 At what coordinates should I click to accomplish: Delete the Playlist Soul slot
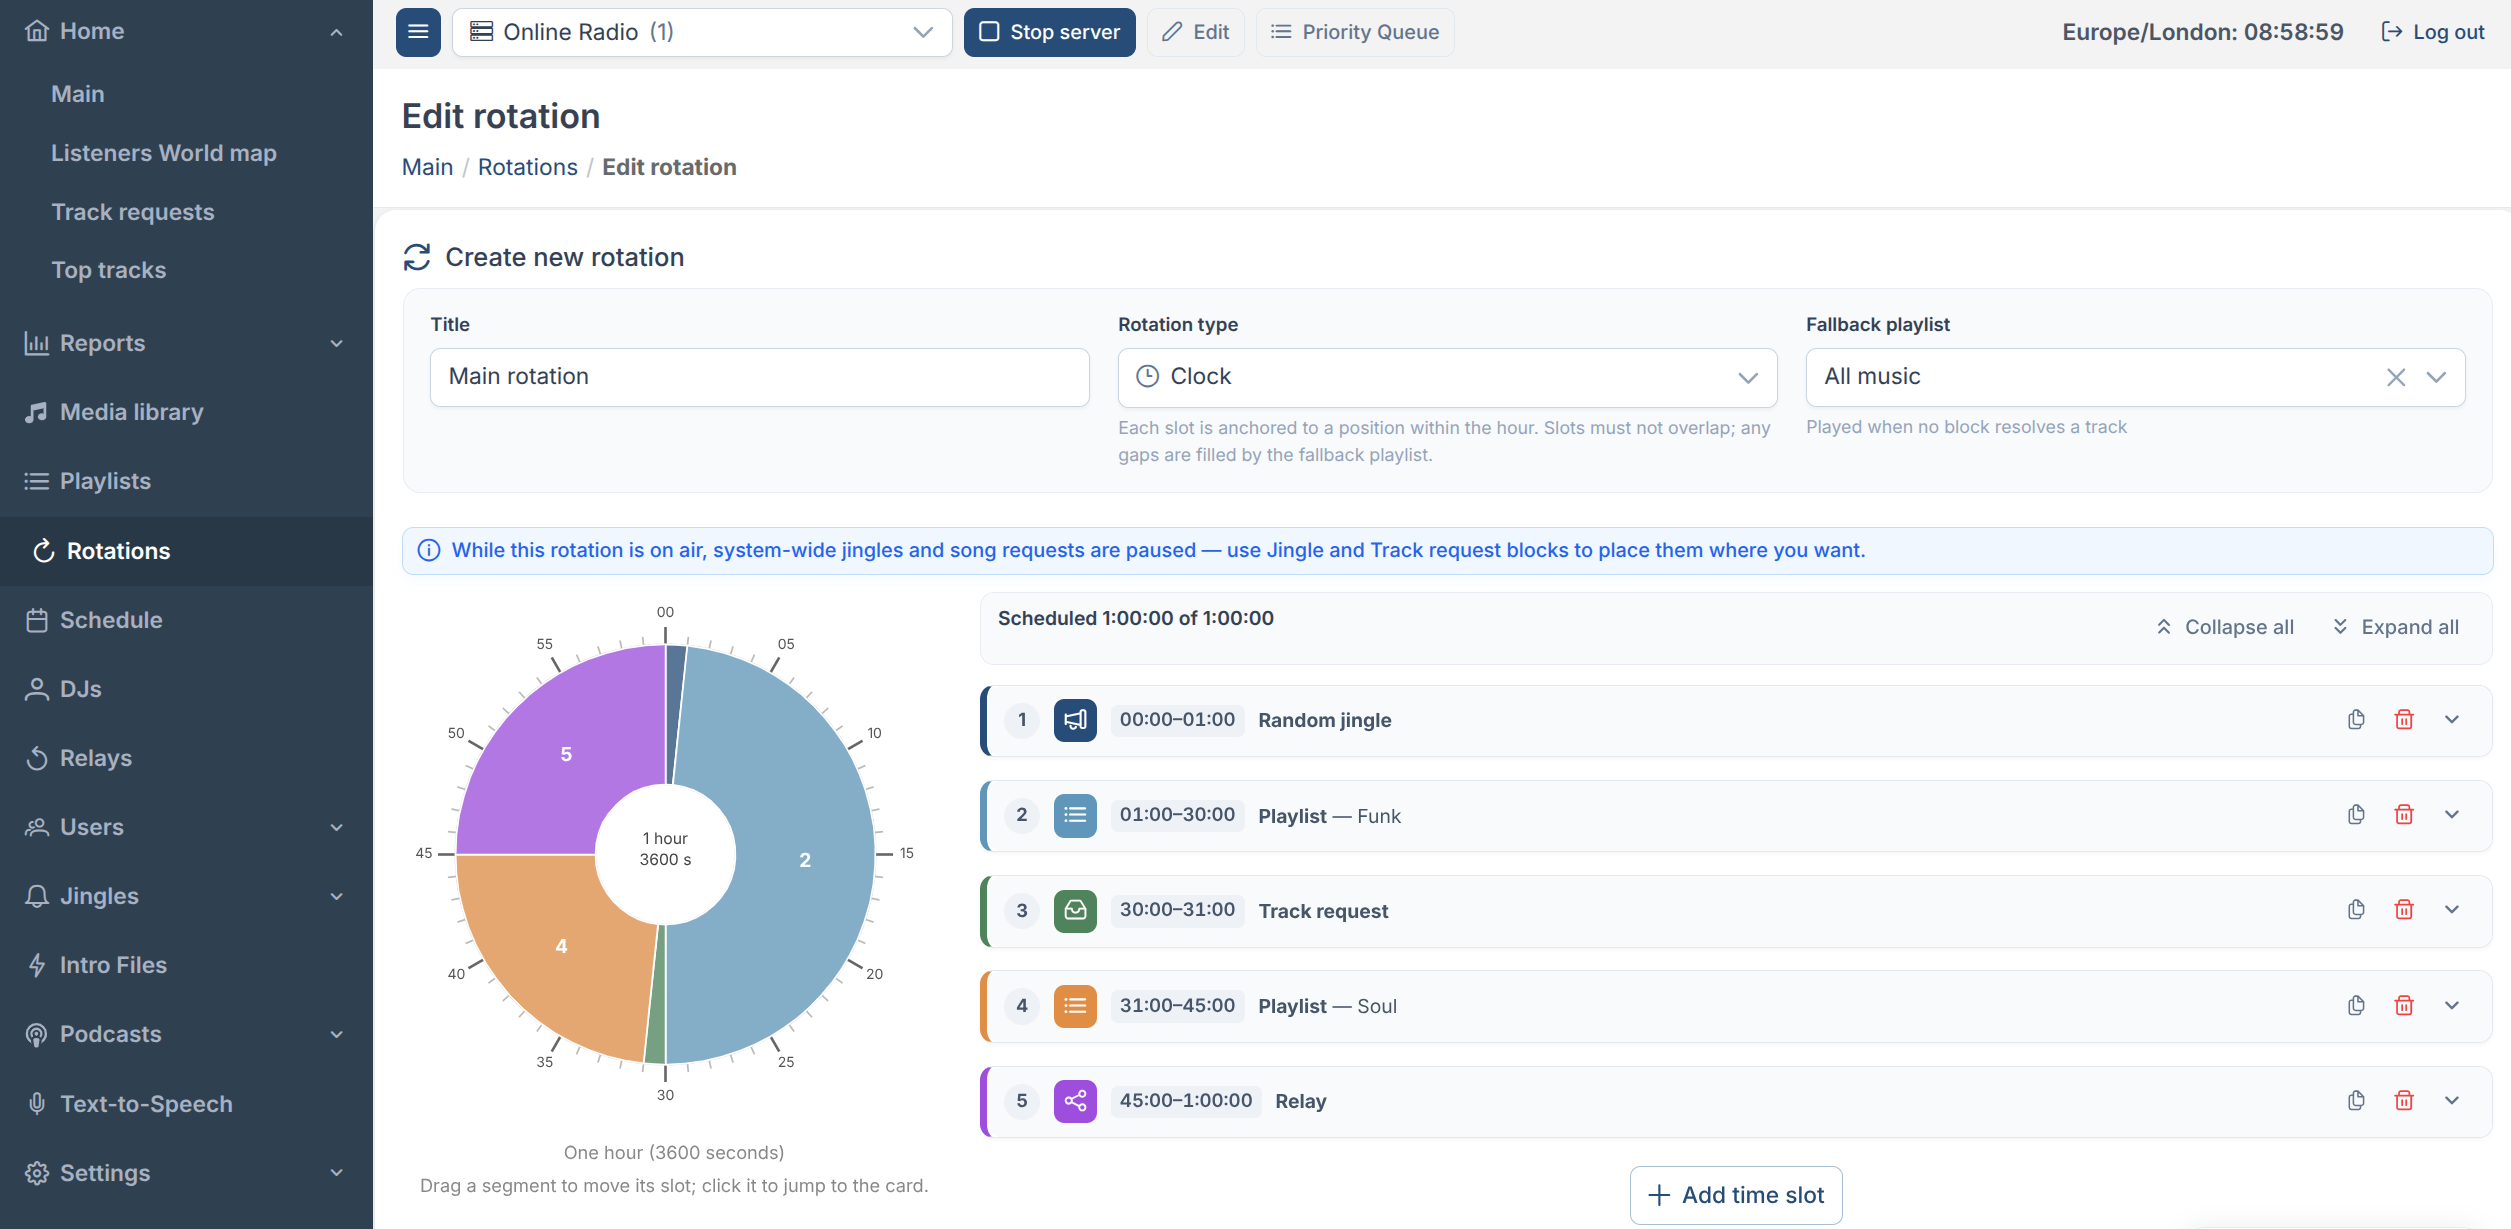click(2404, 1006)
